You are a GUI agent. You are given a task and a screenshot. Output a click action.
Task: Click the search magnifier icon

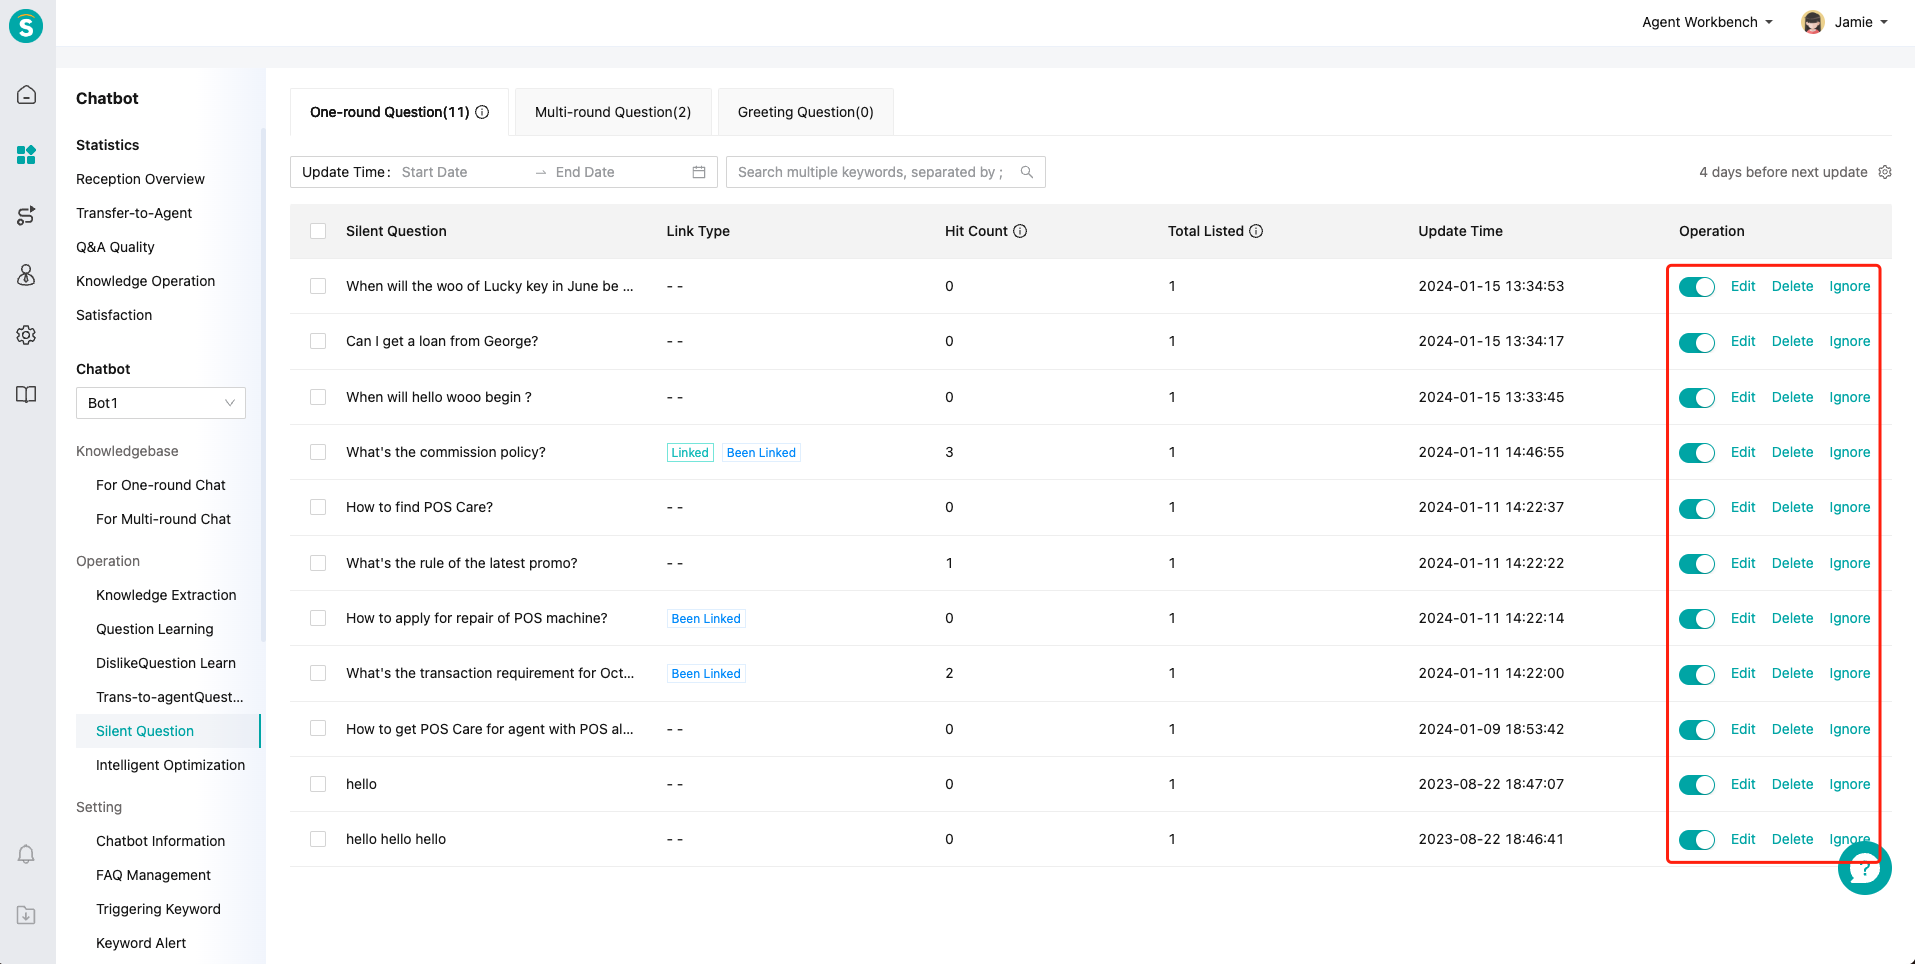pos(1027,172)
